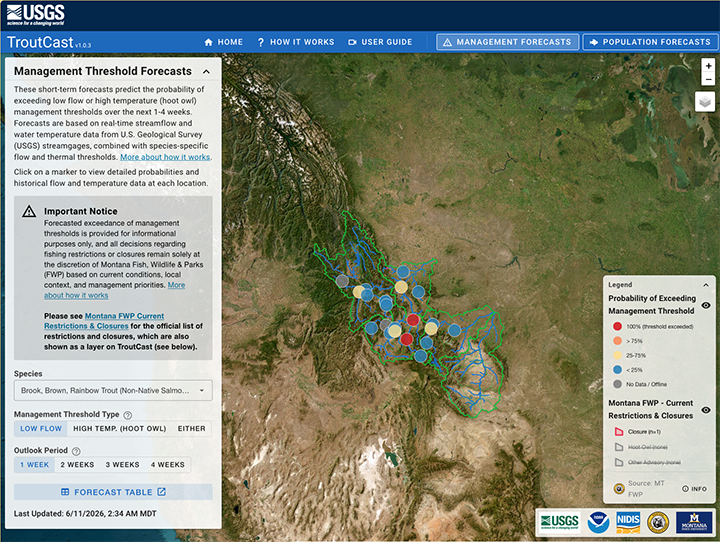Viewport: 720px width, 542px height.
Task: Select Low Flow threshold type
Action: point(41,429)
